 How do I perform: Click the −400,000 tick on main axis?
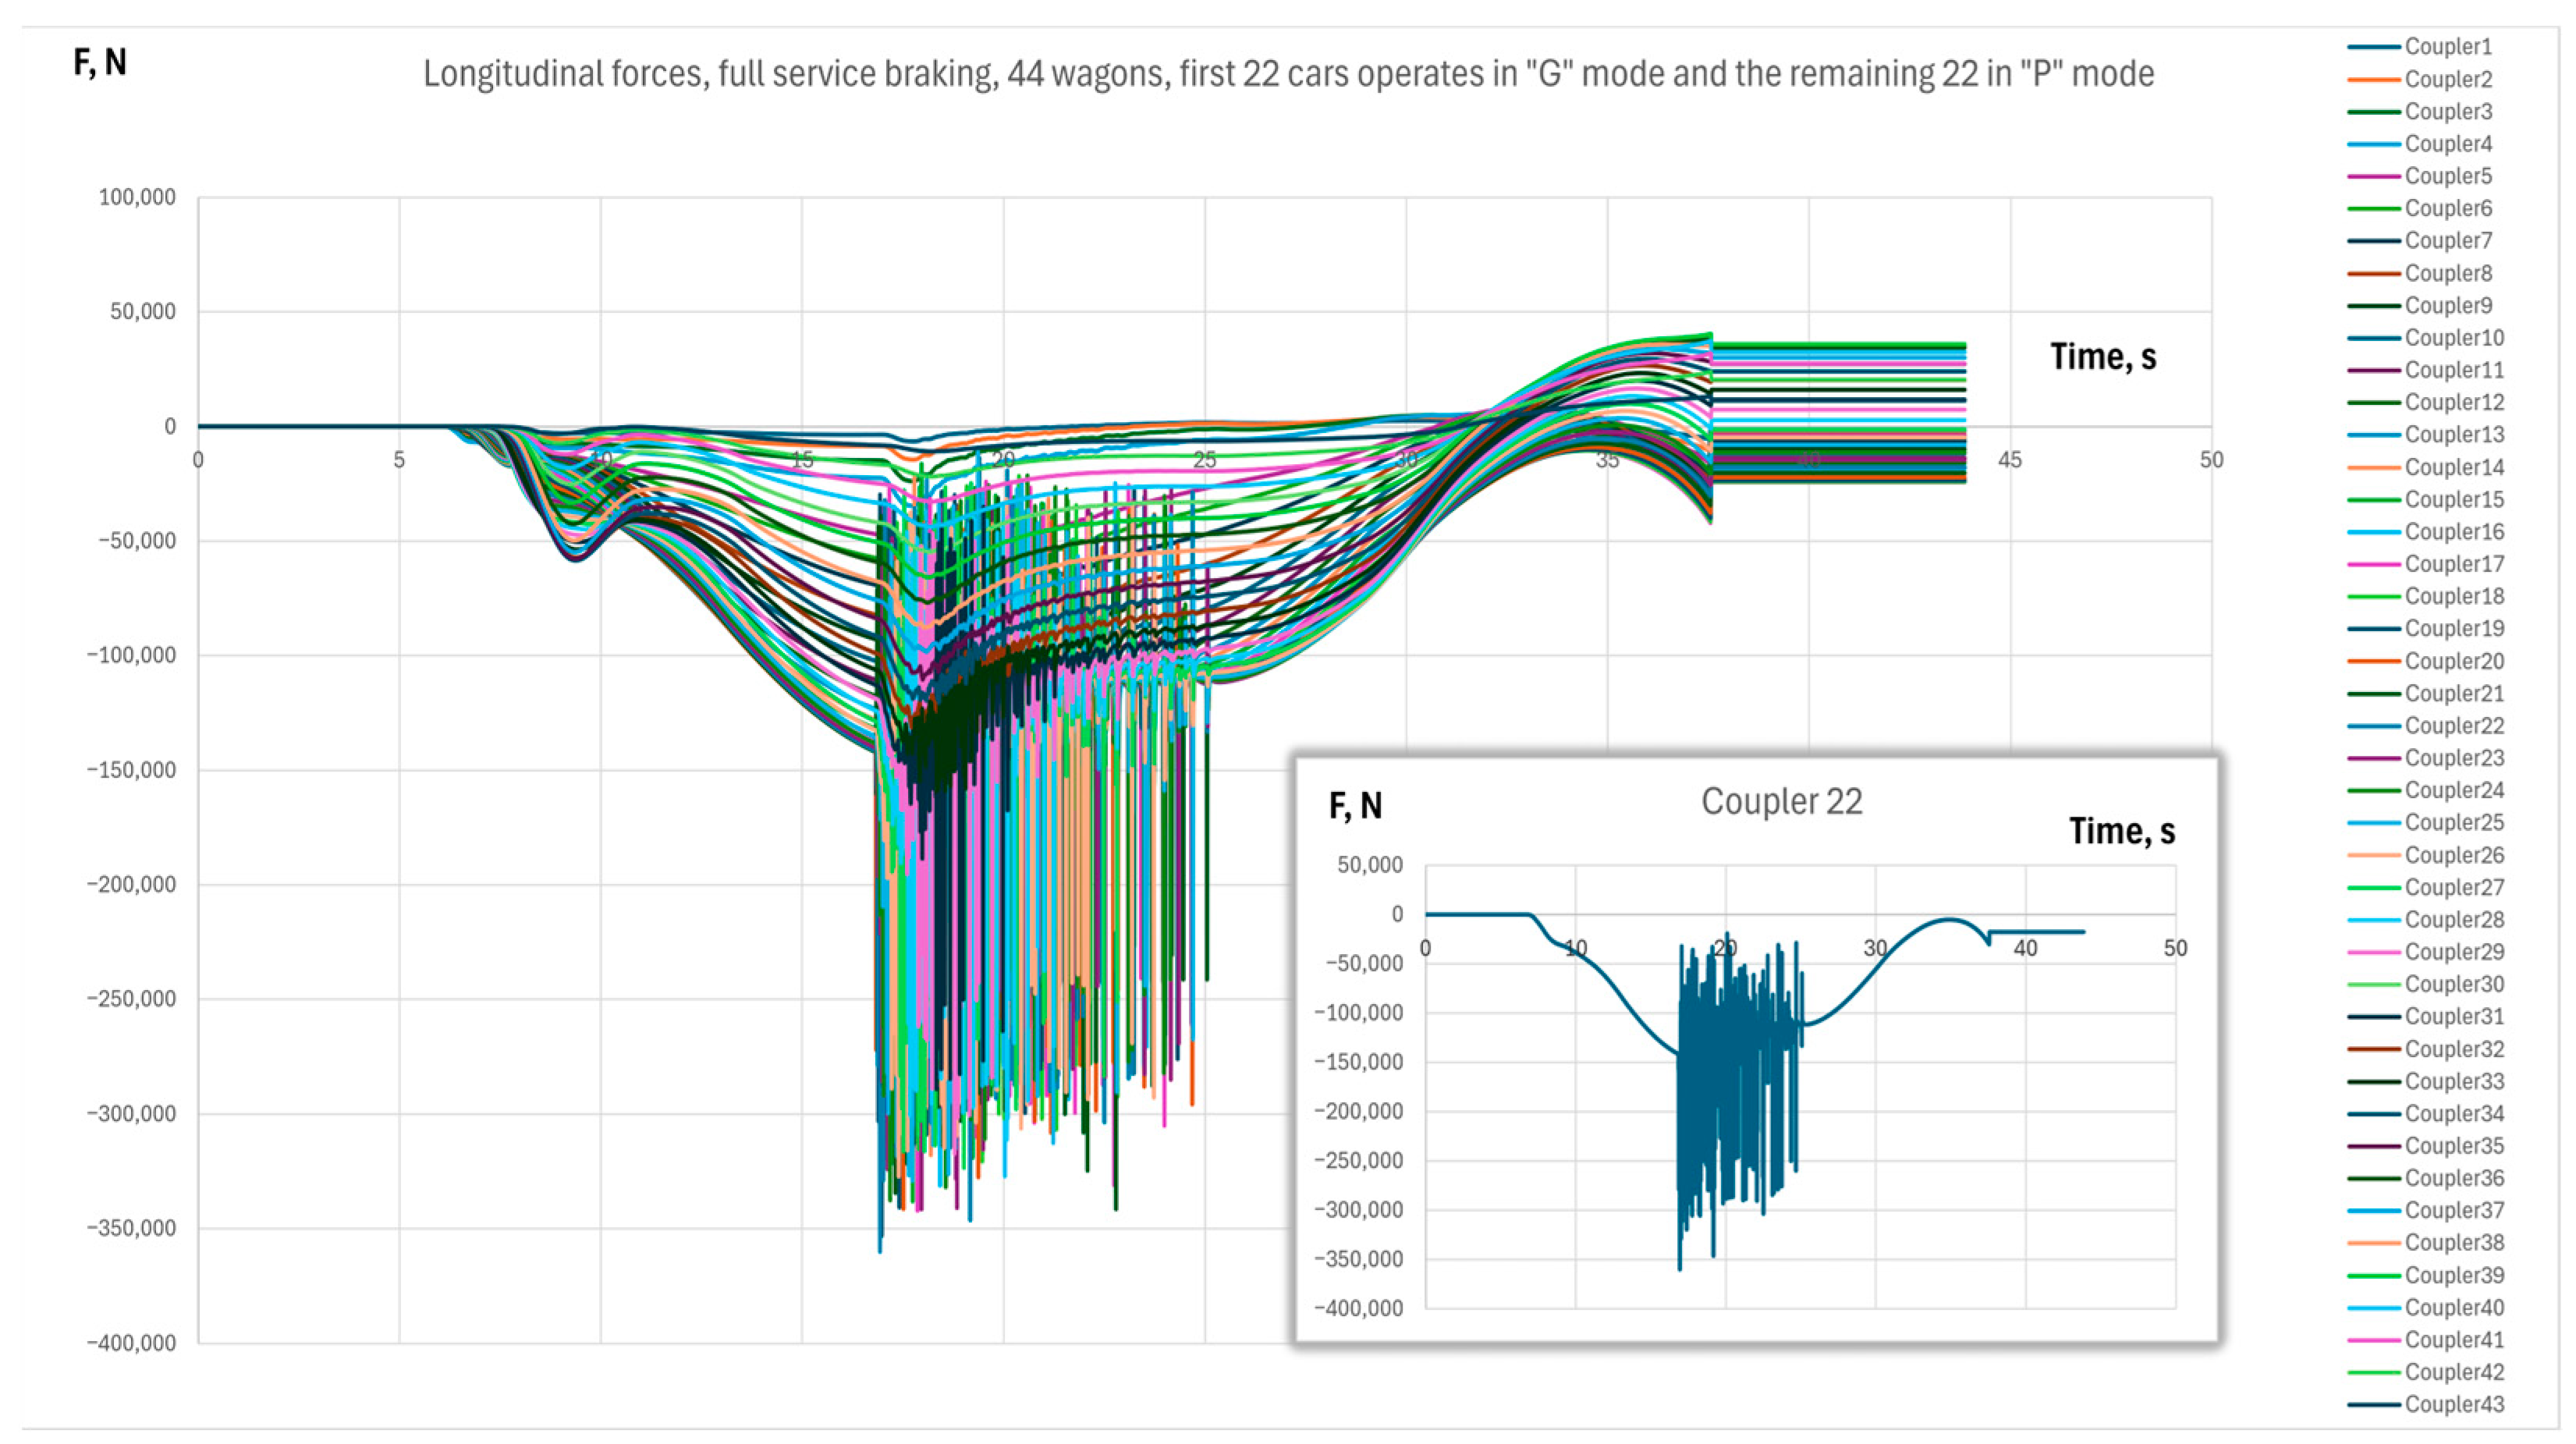click(131, 1343)
